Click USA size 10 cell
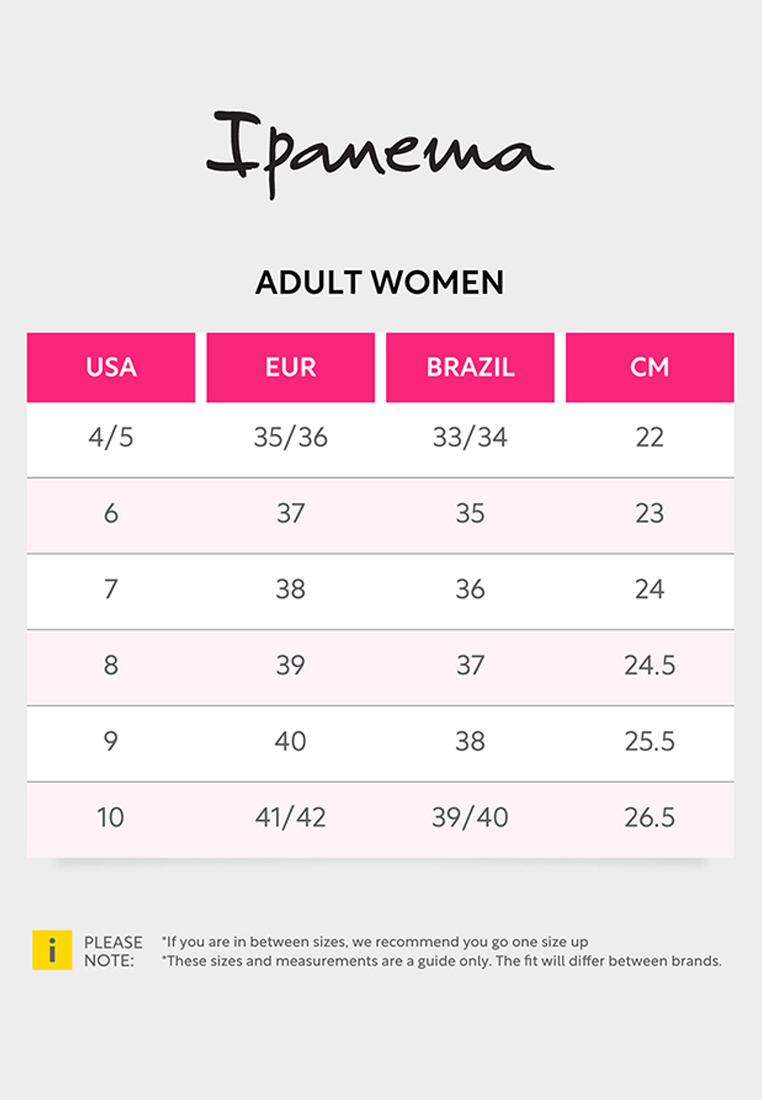762x1100 pixels. pyautogui.click(x=111, y=817)
